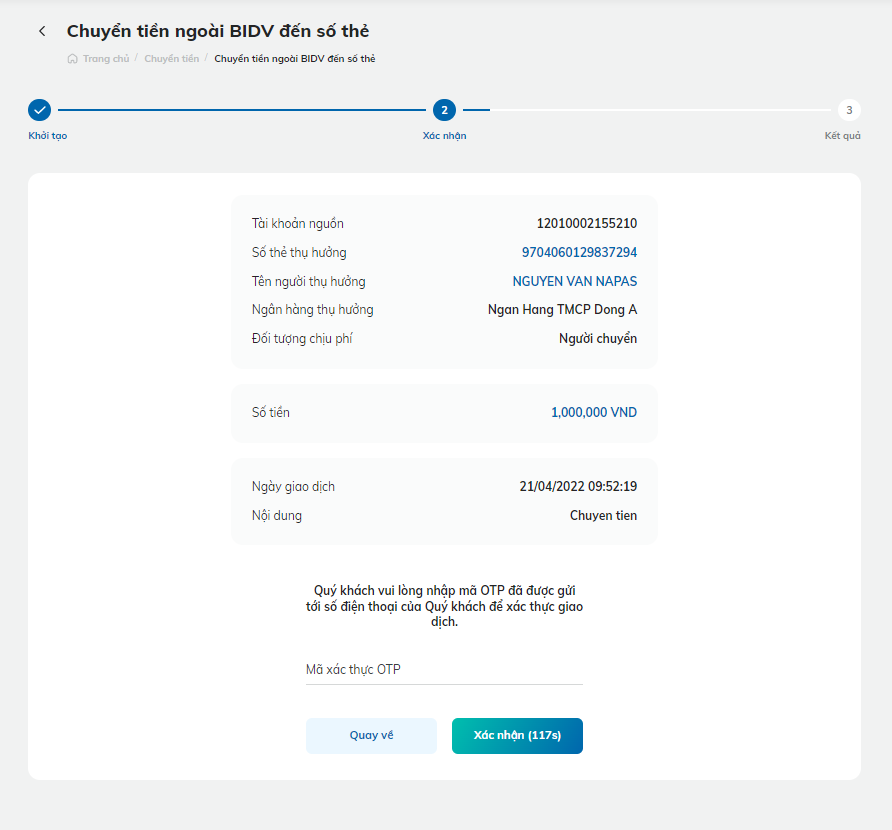Image resolution: width=892 pixels, height=830 pixels.
Task: Click the completed checkmark step circle
Action: 39,110
